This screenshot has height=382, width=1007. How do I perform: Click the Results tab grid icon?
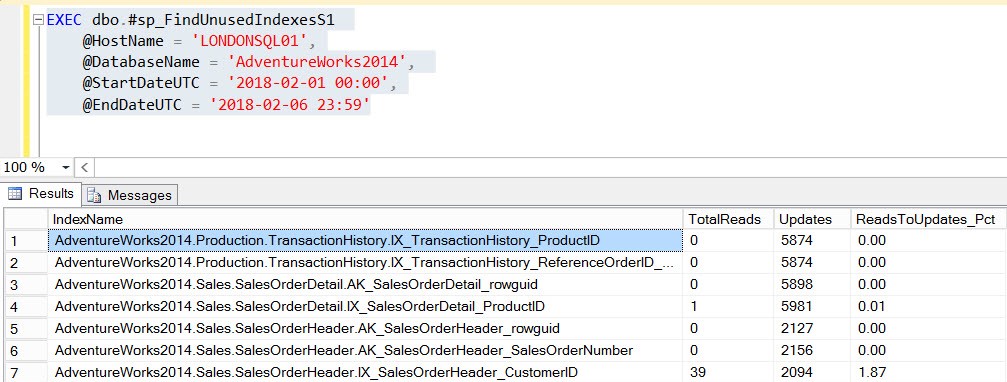[15, 194]
